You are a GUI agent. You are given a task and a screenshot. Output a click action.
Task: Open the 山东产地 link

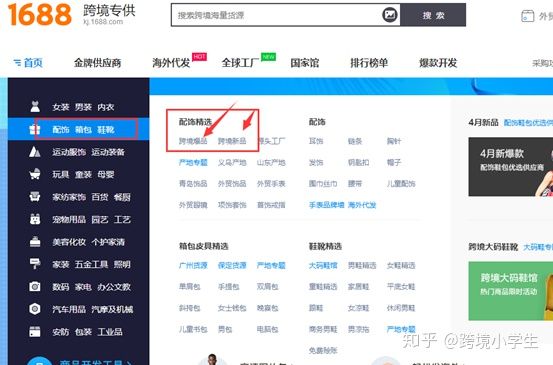click(x=271, y=163)
